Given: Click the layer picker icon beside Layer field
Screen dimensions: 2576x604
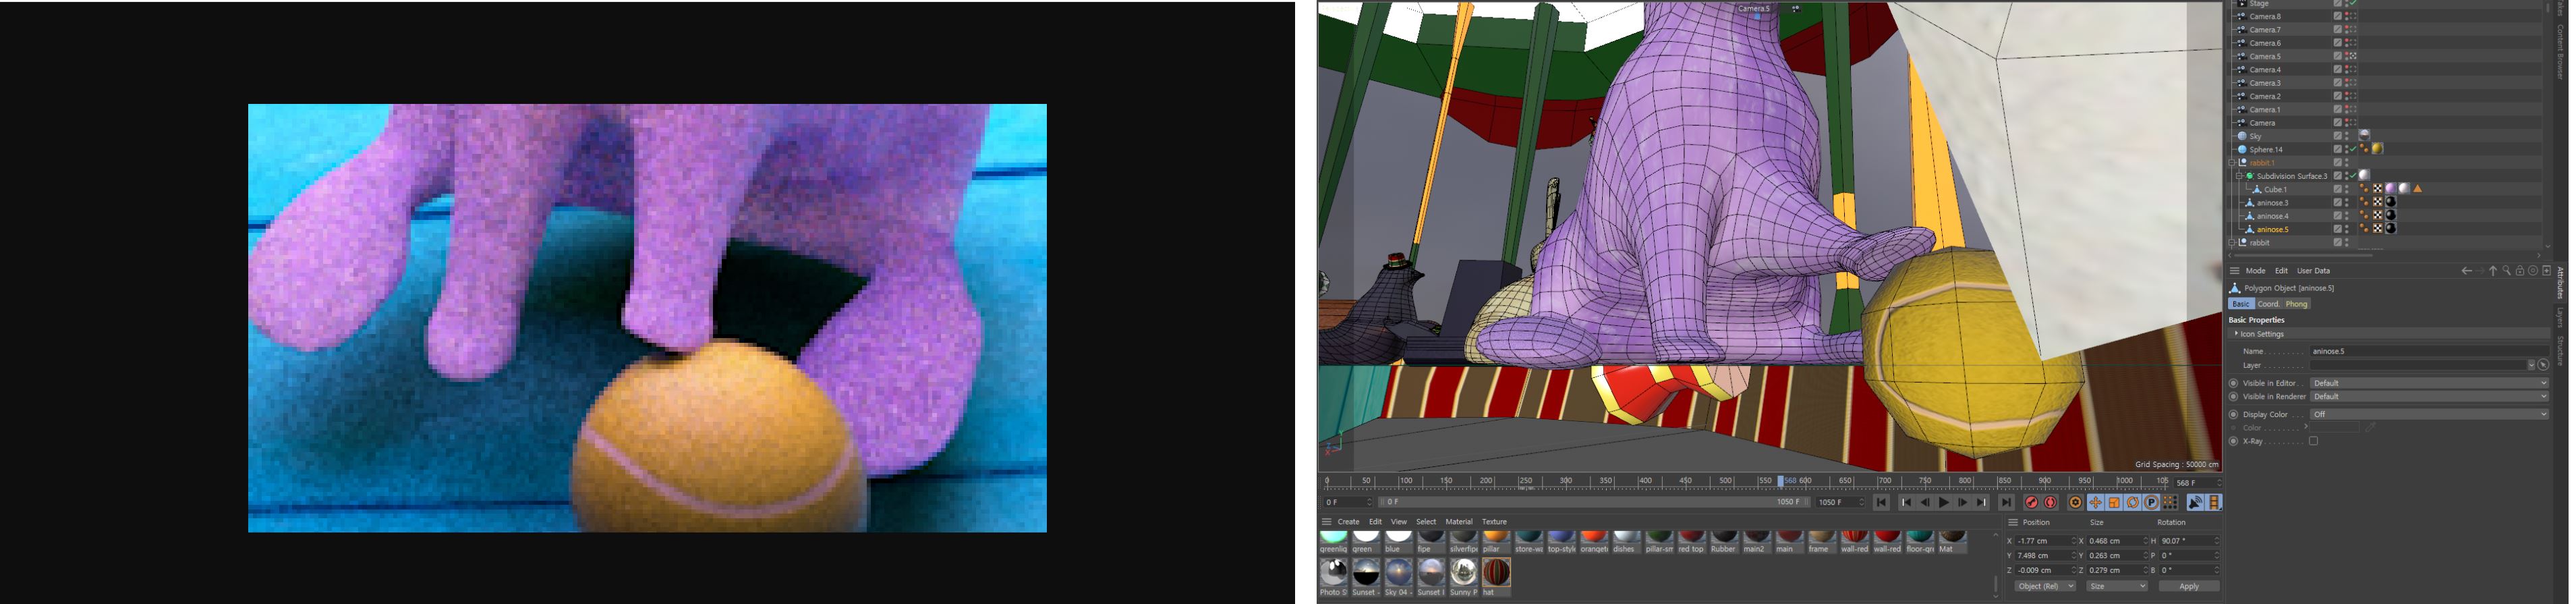Looking at the screenshot, I should coord(2543,365).
